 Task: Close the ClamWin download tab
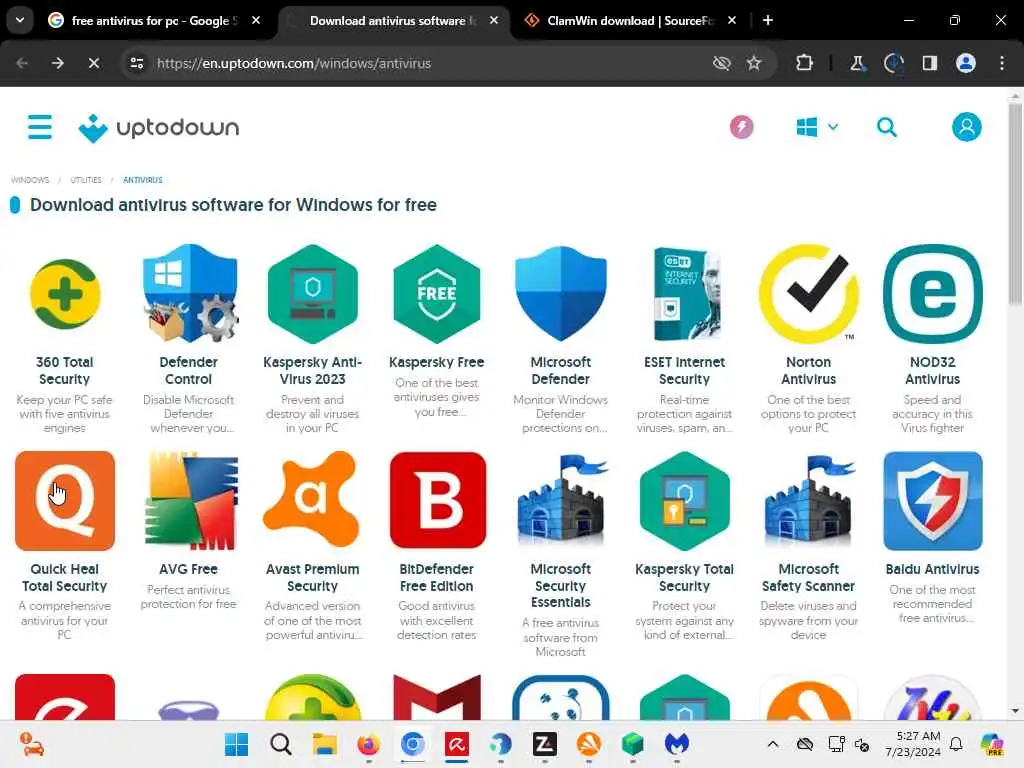[732, 20]
